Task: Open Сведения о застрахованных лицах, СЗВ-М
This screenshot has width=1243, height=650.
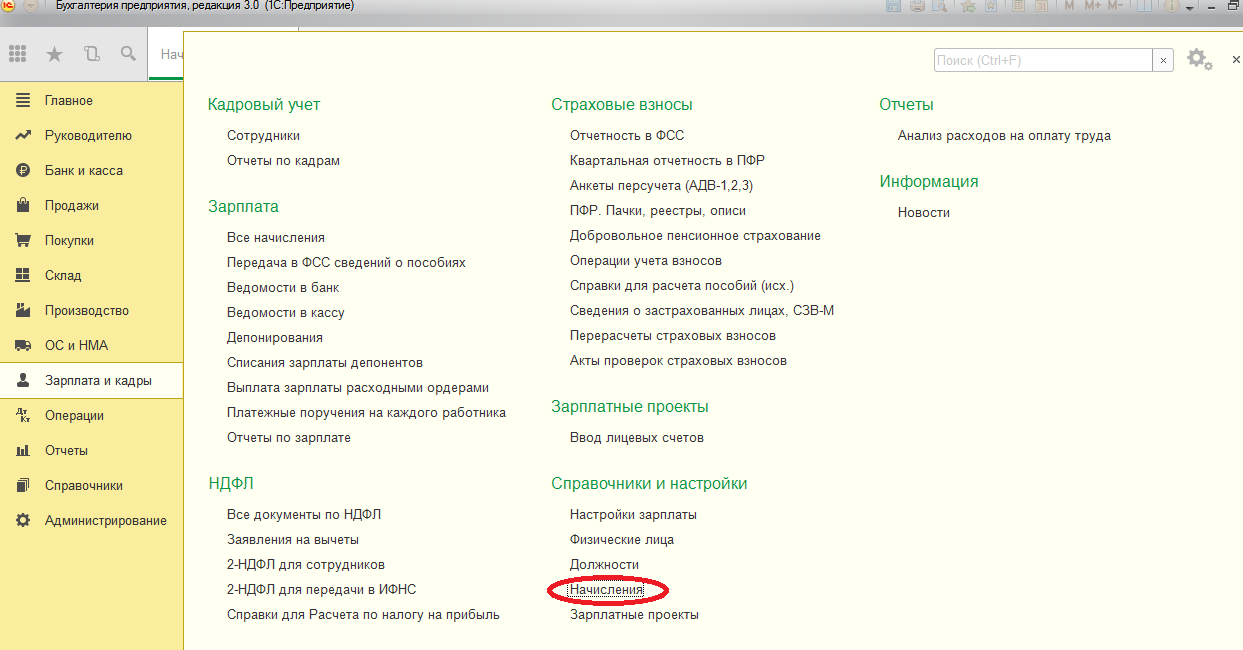Action: pos(702,311)
